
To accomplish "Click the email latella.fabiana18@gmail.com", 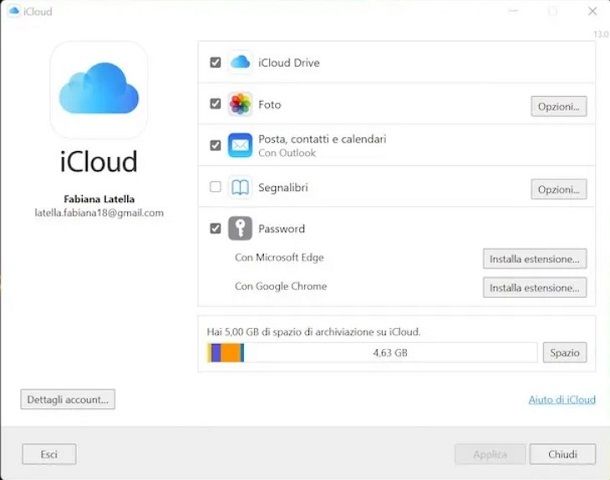I will pyautogui.click(x=99, y=213).
